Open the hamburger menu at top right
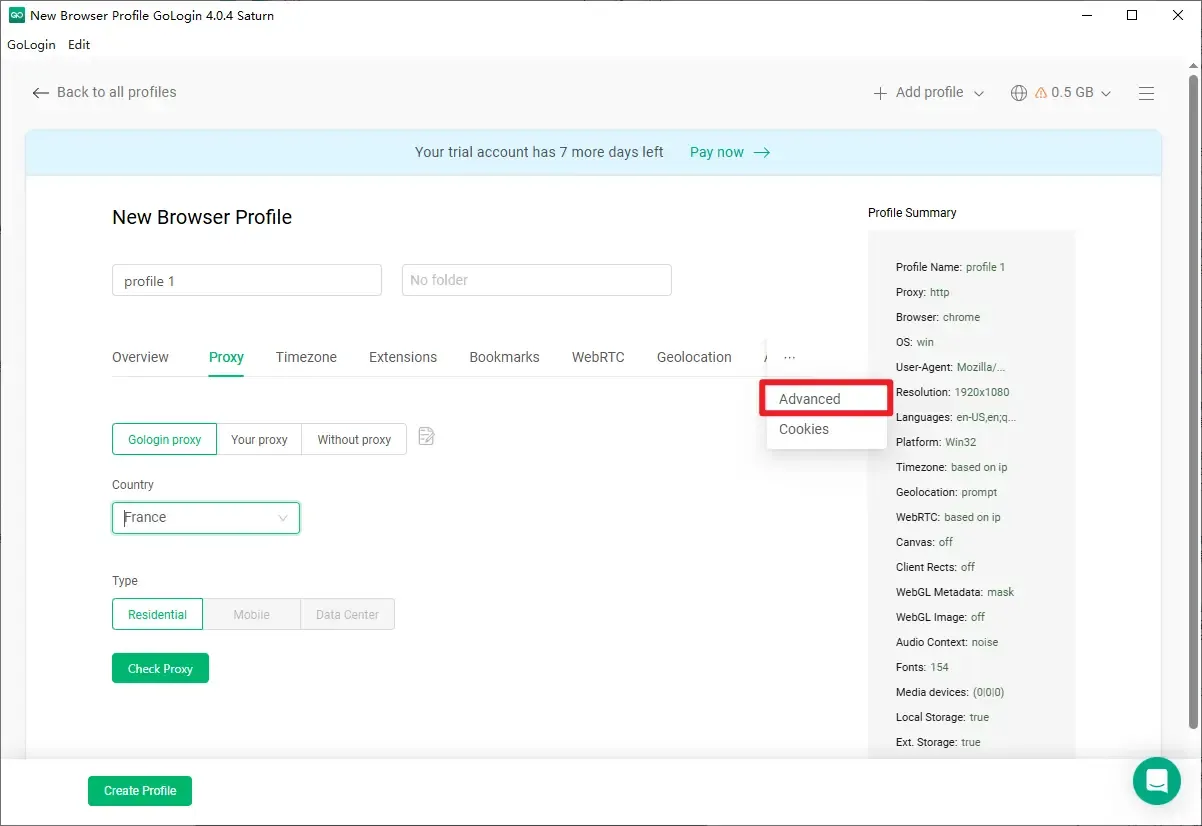 (1146, 92)
